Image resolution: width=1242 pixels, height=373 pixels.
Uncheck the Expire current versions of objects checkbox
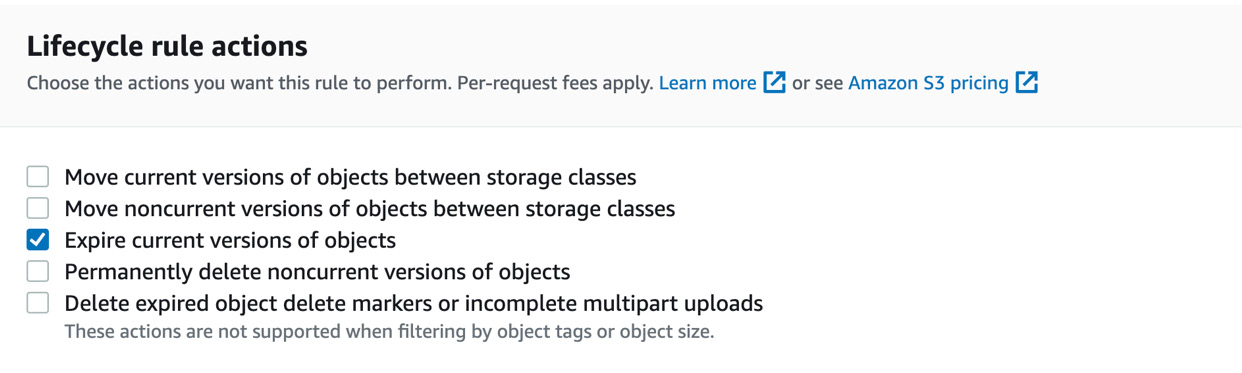38,240
